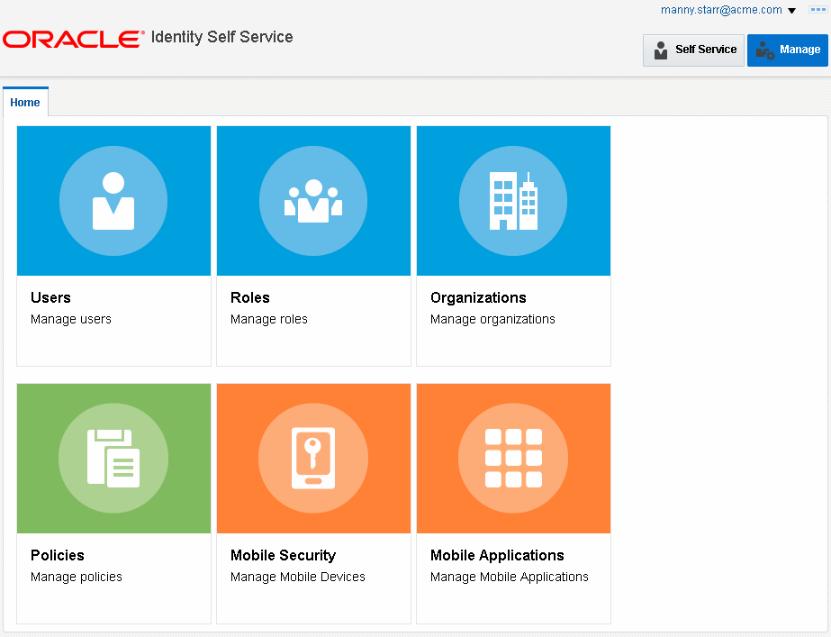The width and height of the screenshot is (831, 637).
Task: Click the "Manage policies" description
Action: [x=76, y=577]
